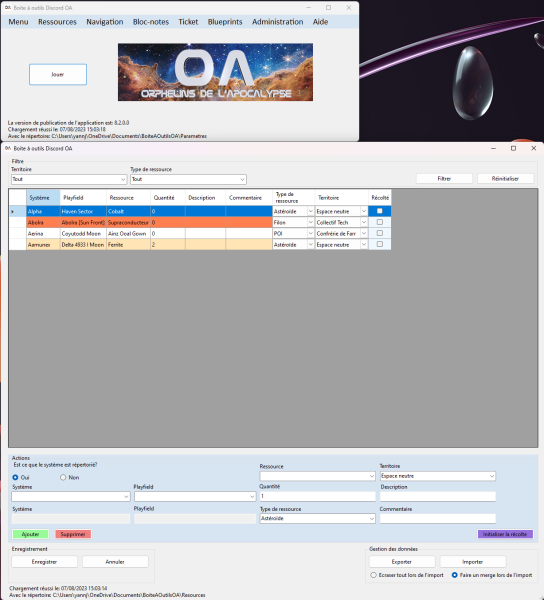Open the Bloc-notes menu
Image resolution: width=544 pixels, height=600 pixels.
click(x=151, y=22)
